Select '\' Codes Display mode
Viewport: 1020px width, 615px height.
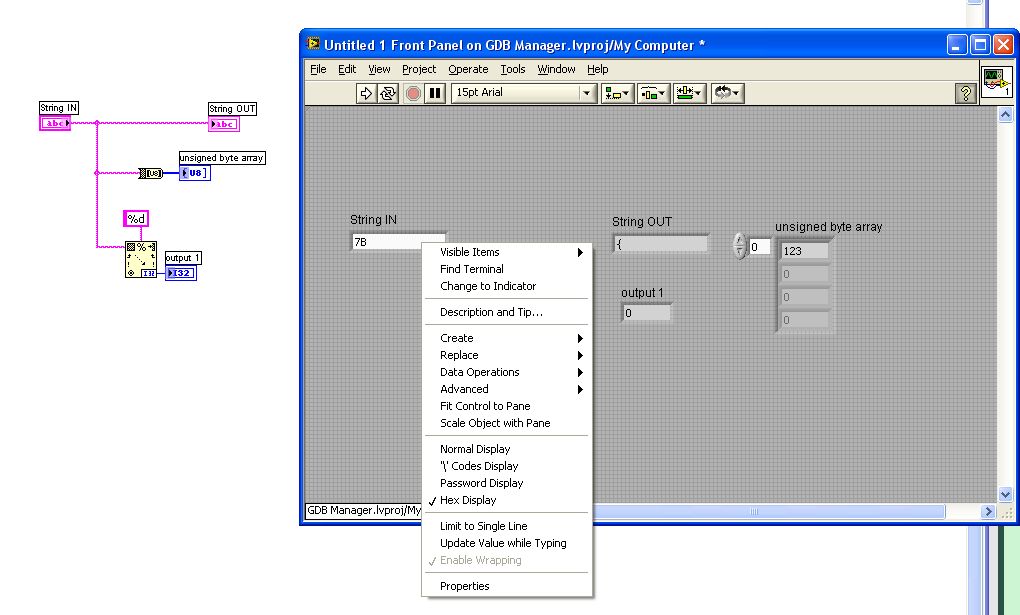point(507,466)
